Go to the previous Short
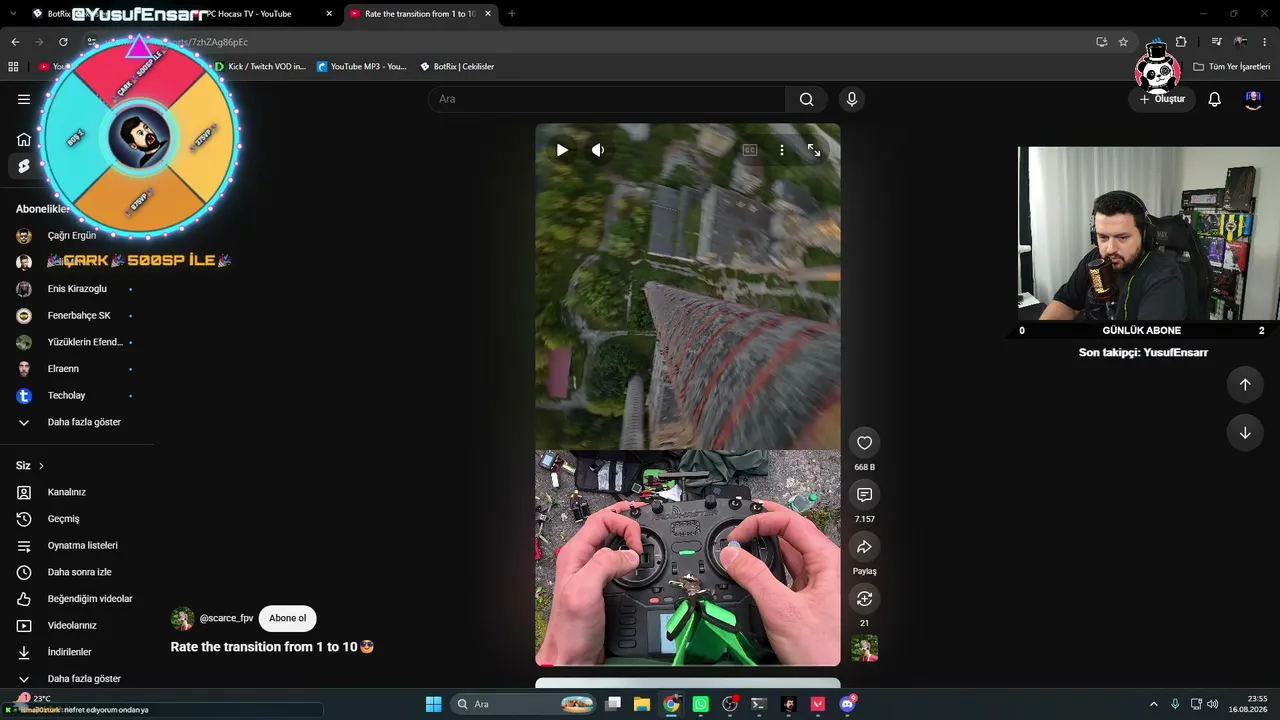Image resolution: width=1280 pixels, height=720 pixels. point(1245,385)
